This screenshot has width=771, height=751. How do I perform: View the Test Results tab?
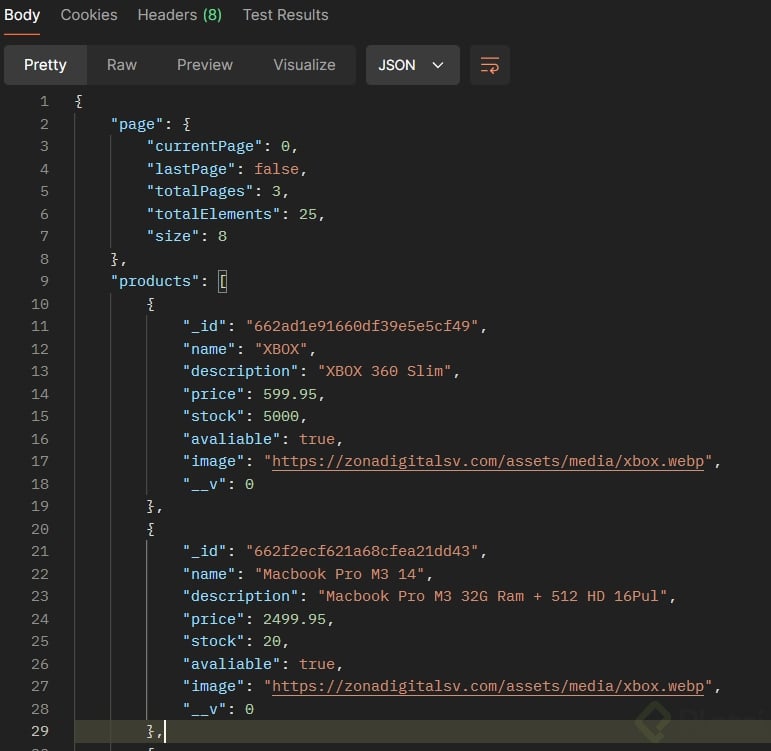coord(285,15)
